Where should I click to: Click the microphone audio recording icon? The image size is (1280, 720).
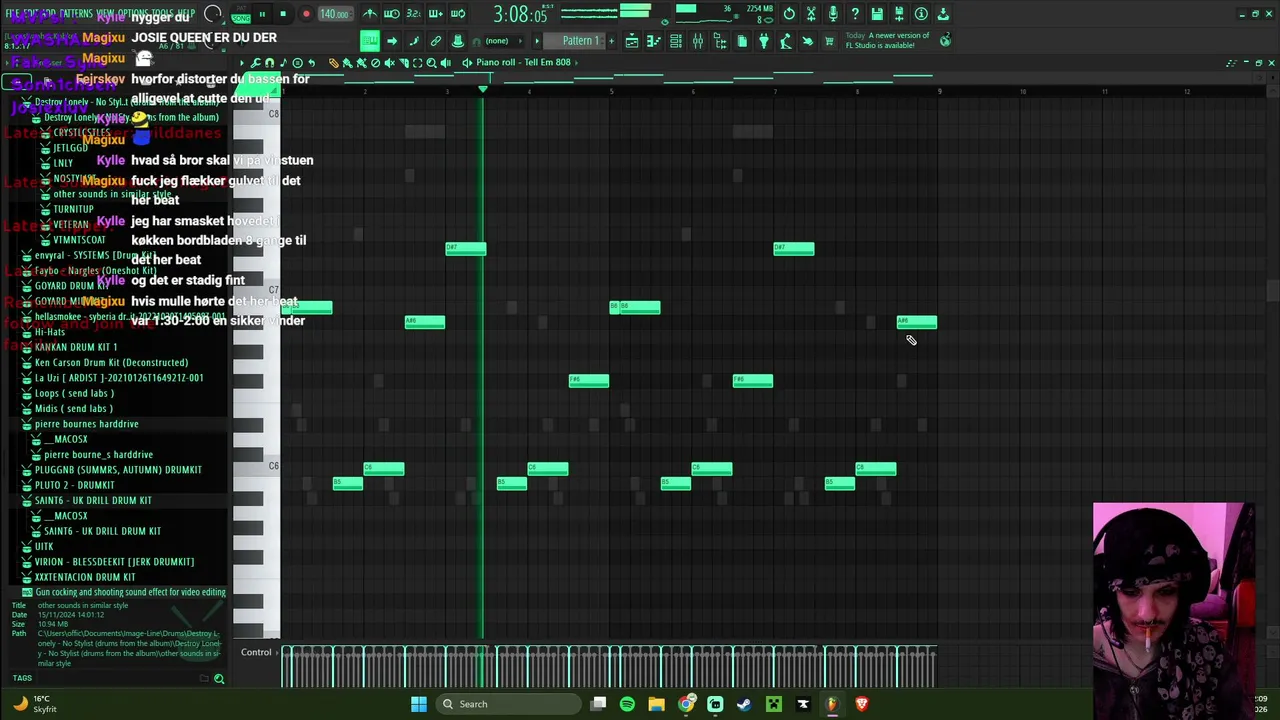[x=833, y=14]
